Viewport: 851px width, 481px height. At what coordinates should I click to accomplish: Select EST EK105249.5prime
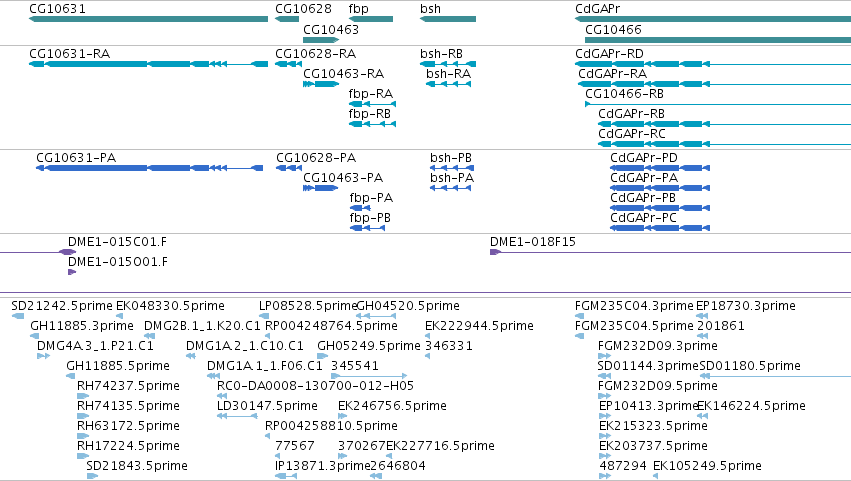coord(656,476)
